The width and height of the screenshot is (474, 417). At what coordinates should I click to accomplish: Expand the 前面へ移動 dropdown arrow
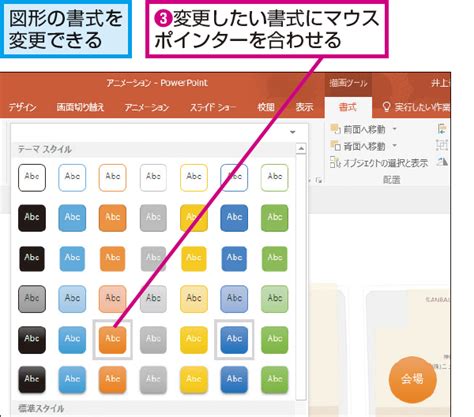coord(395,129)
